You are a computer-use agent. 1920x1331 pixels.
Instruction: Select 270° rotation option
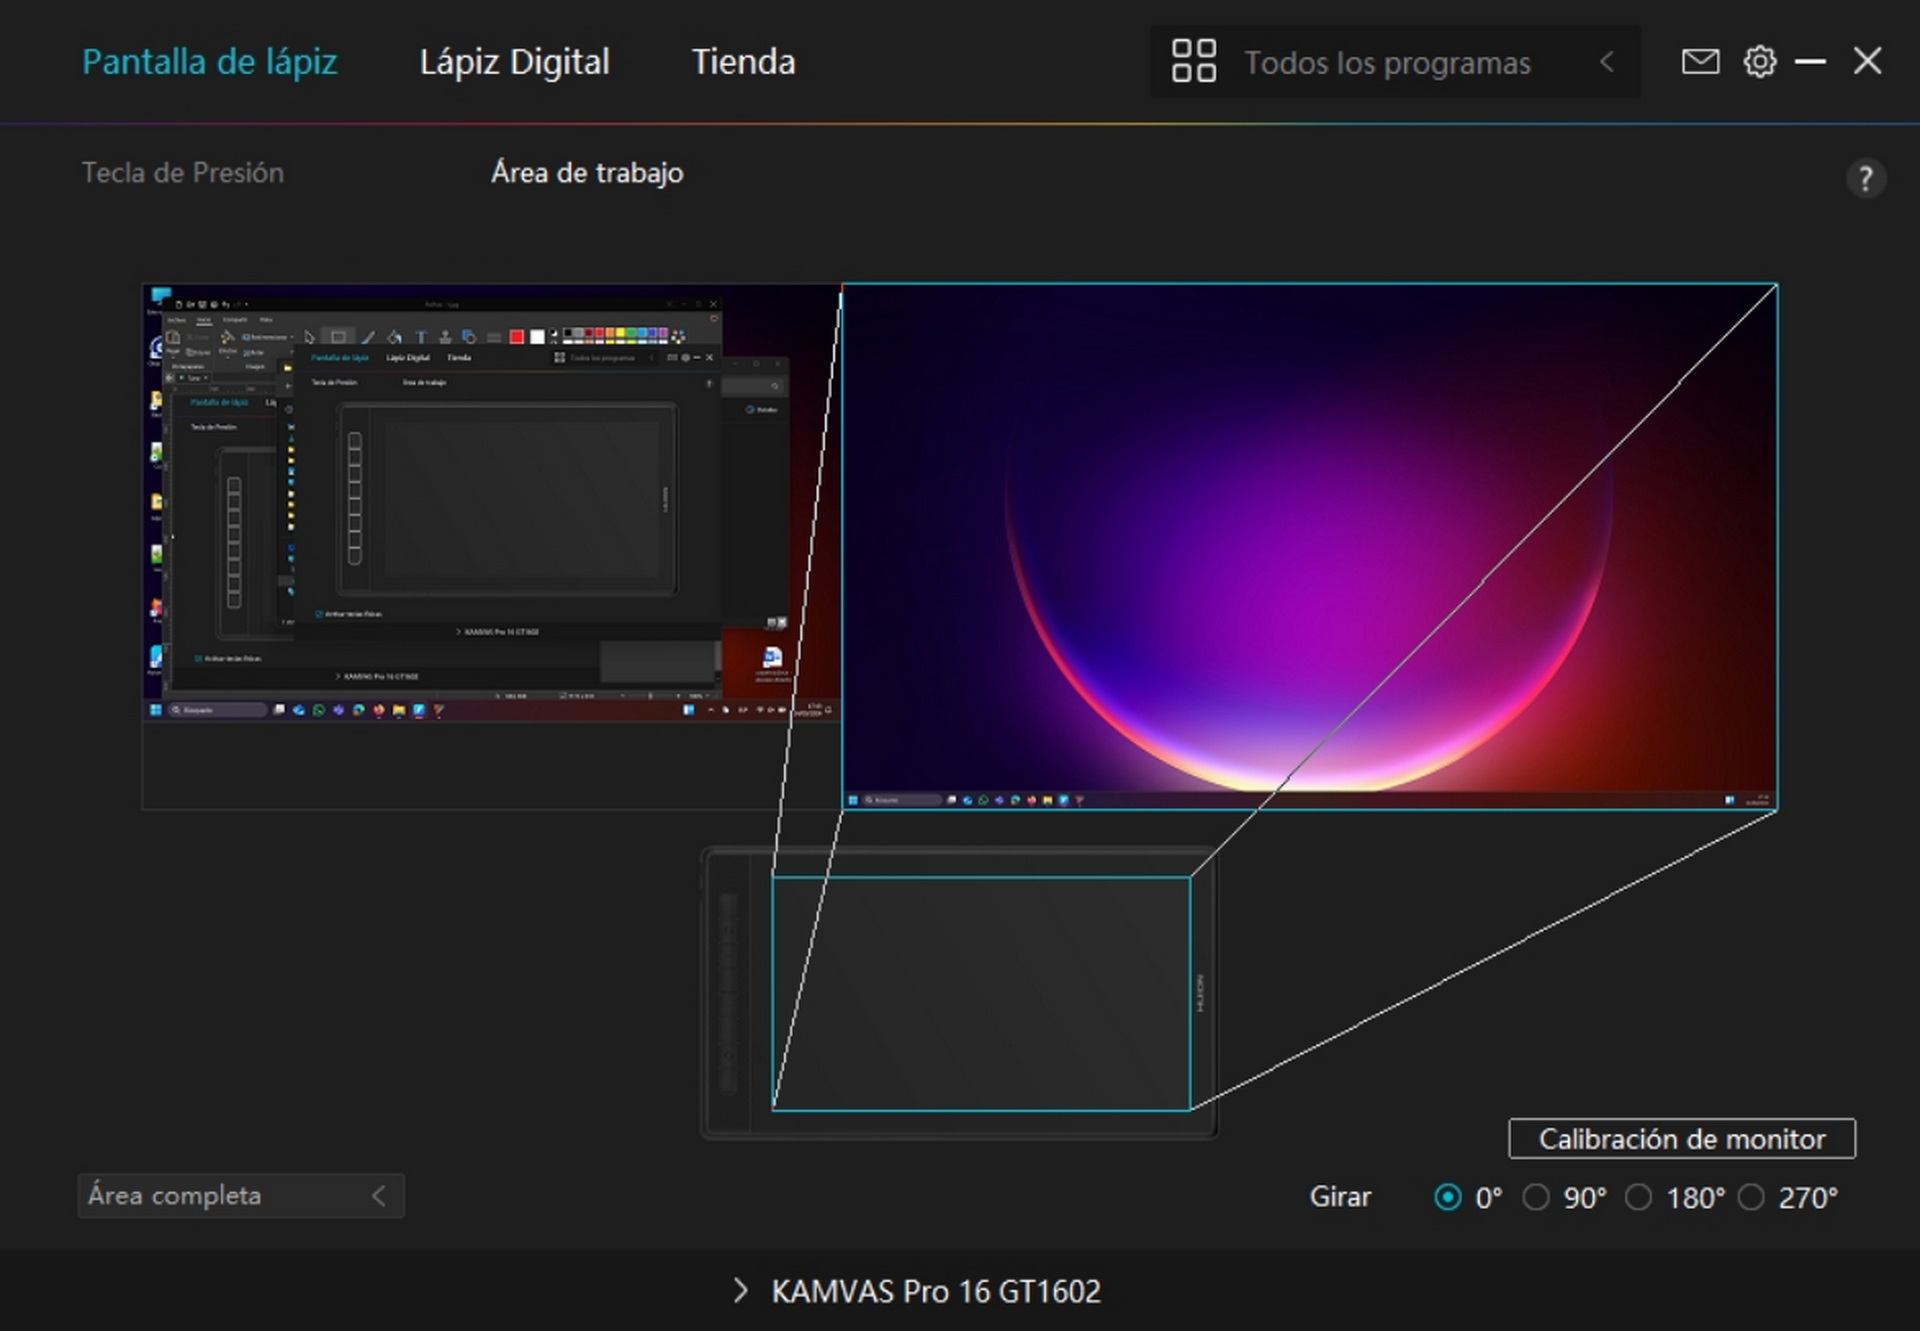pos(1751,1197)
